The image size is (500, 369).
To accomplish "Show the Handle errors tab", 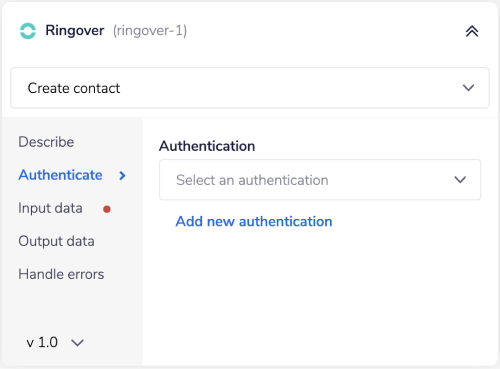I will [x=61, y=274].
